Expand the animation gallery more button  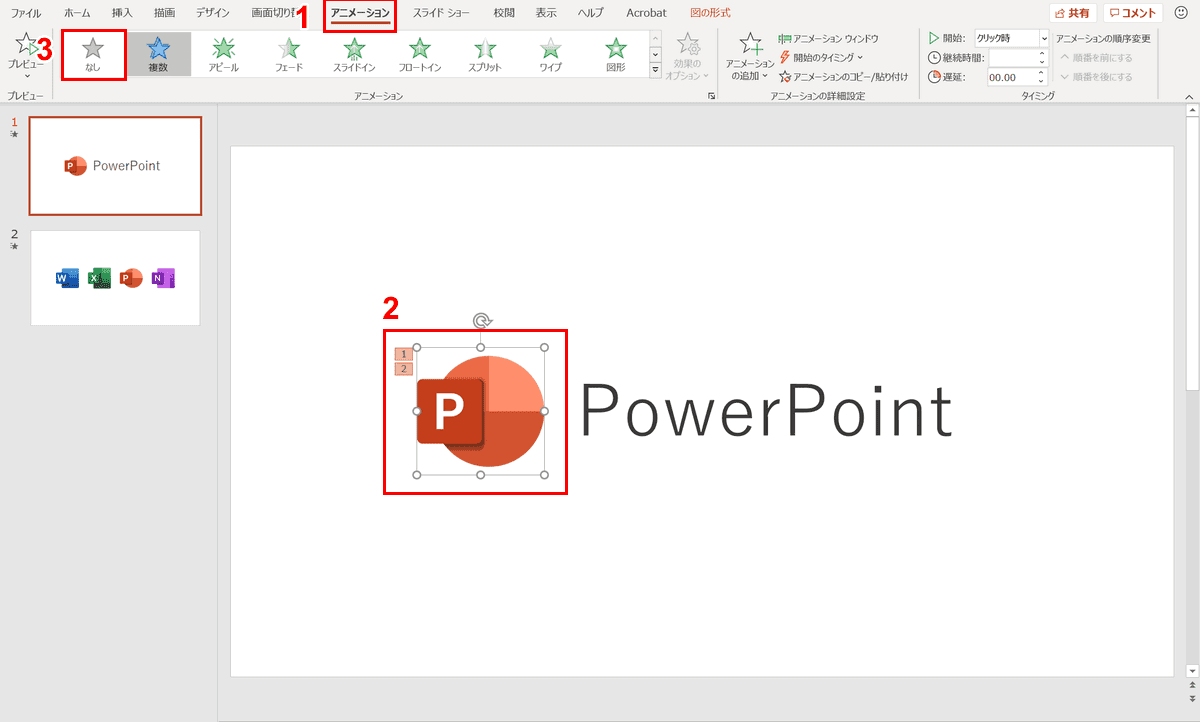(x=655, y=71)
